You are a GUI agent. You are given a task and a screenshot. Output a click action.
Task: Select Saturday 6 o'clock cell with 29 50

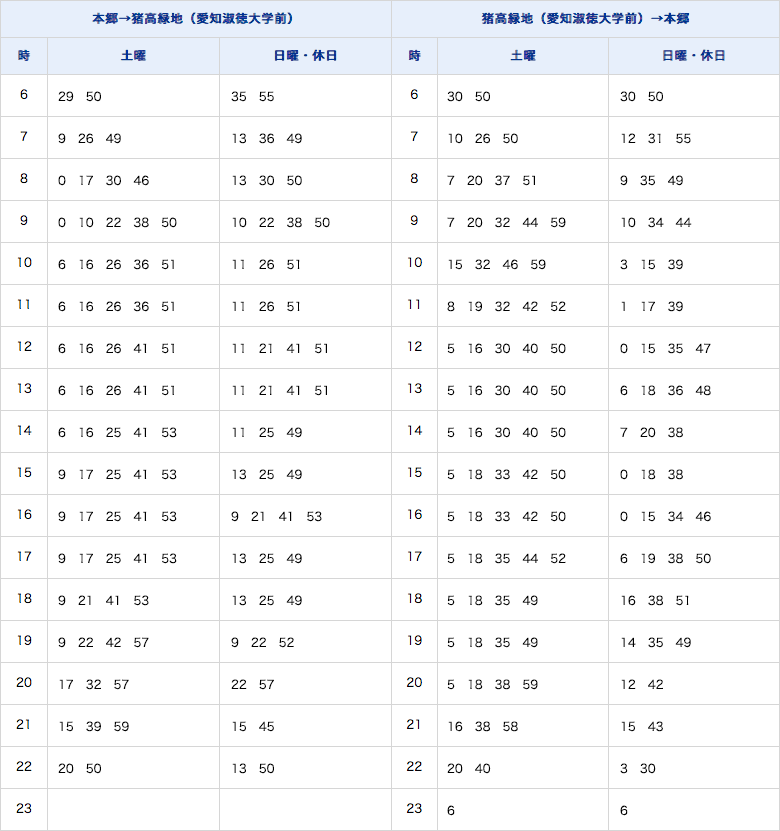point(133,95)
